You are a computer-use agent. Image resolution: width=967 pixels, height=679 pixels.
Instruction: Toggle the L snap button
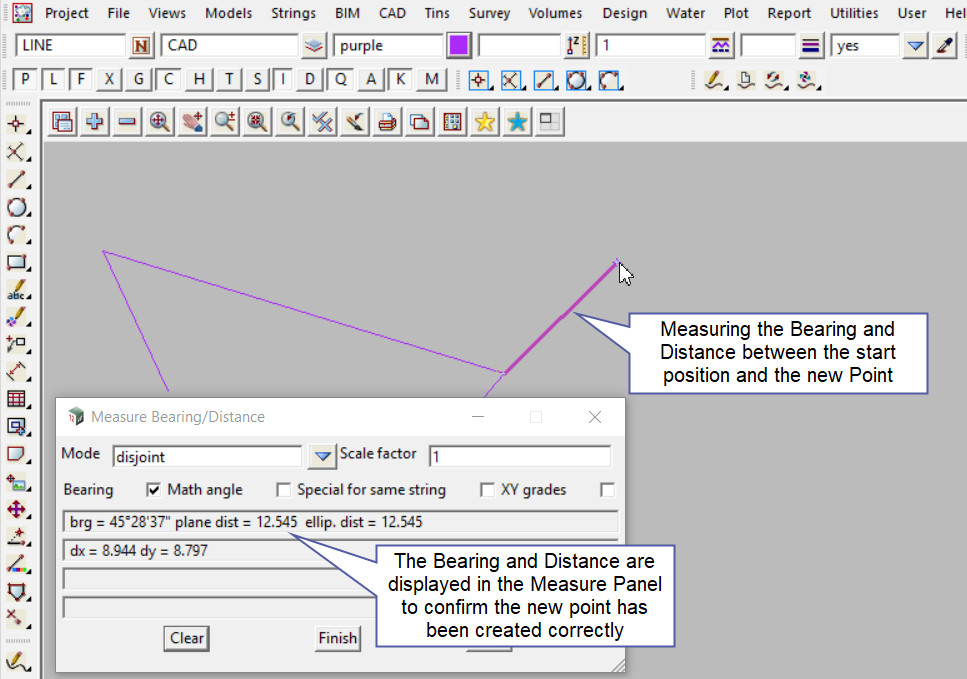54,80
